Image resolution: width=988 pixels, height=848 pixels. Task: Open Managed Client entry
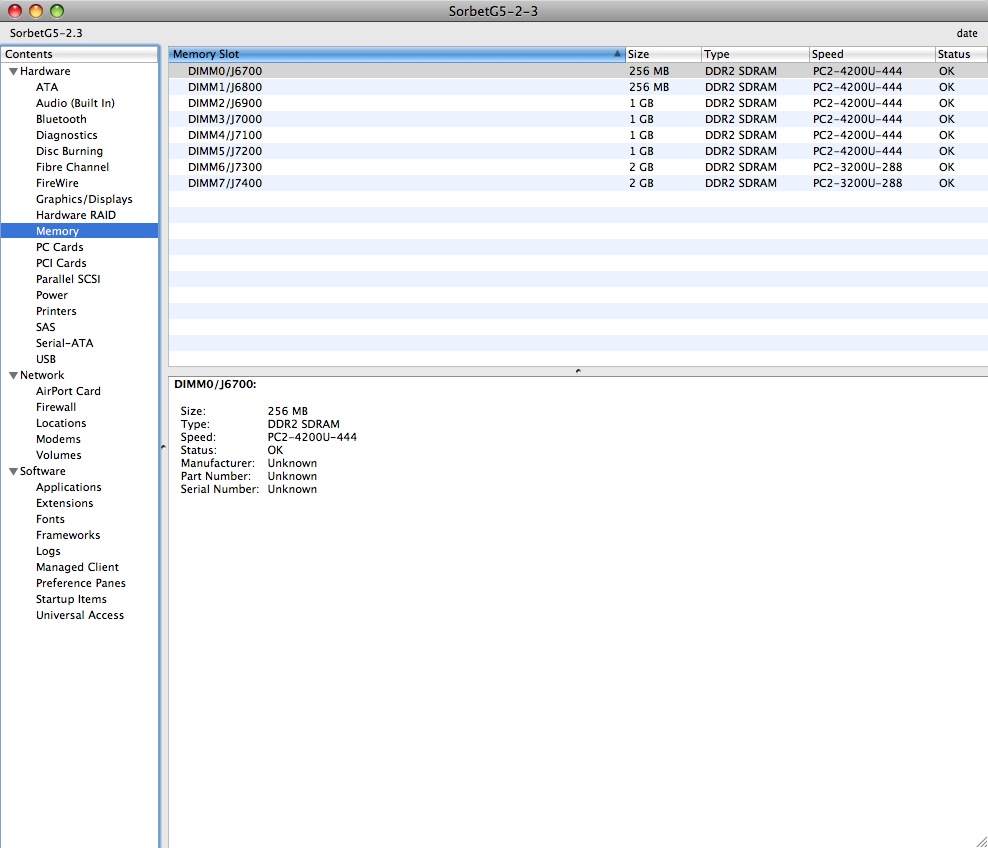pos(77,568)
